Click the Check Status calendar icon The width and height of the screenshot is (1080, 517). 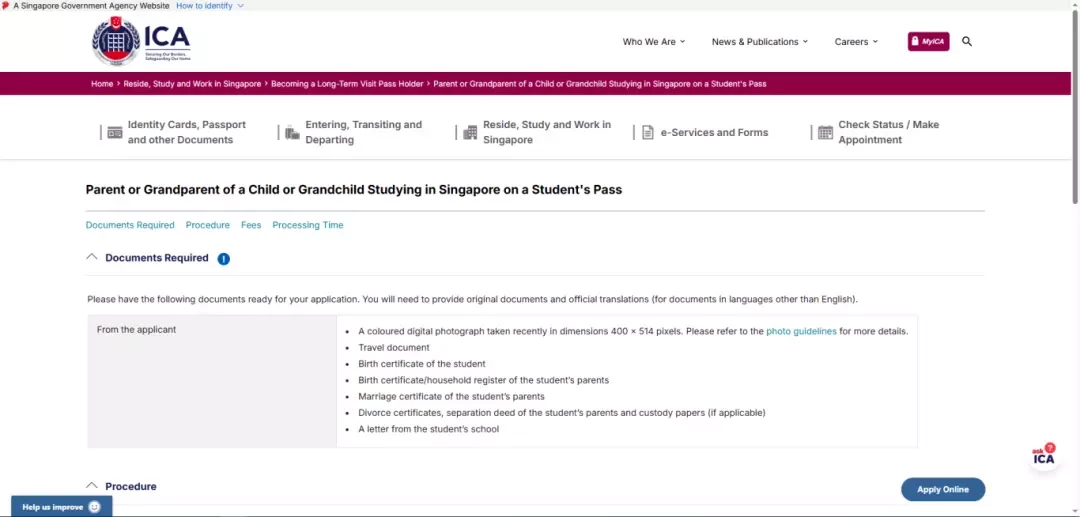(x=825, y=133)
